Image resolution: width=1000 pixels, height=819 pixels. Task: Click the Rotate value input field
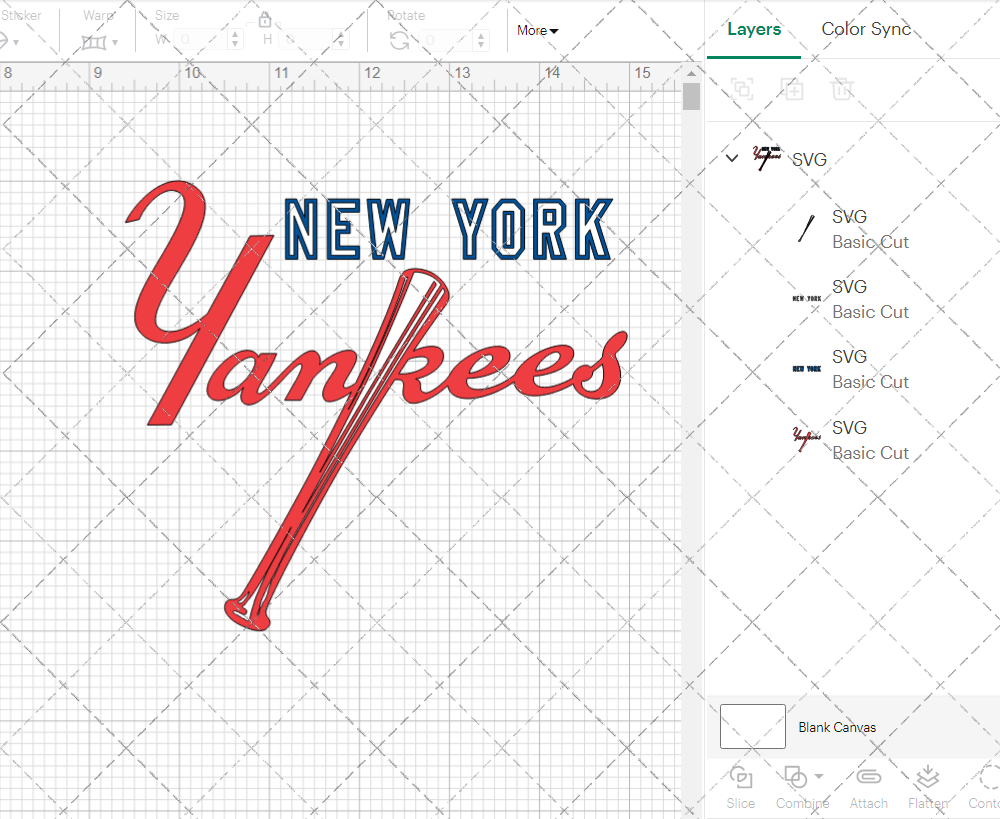(x=447, y=40)
